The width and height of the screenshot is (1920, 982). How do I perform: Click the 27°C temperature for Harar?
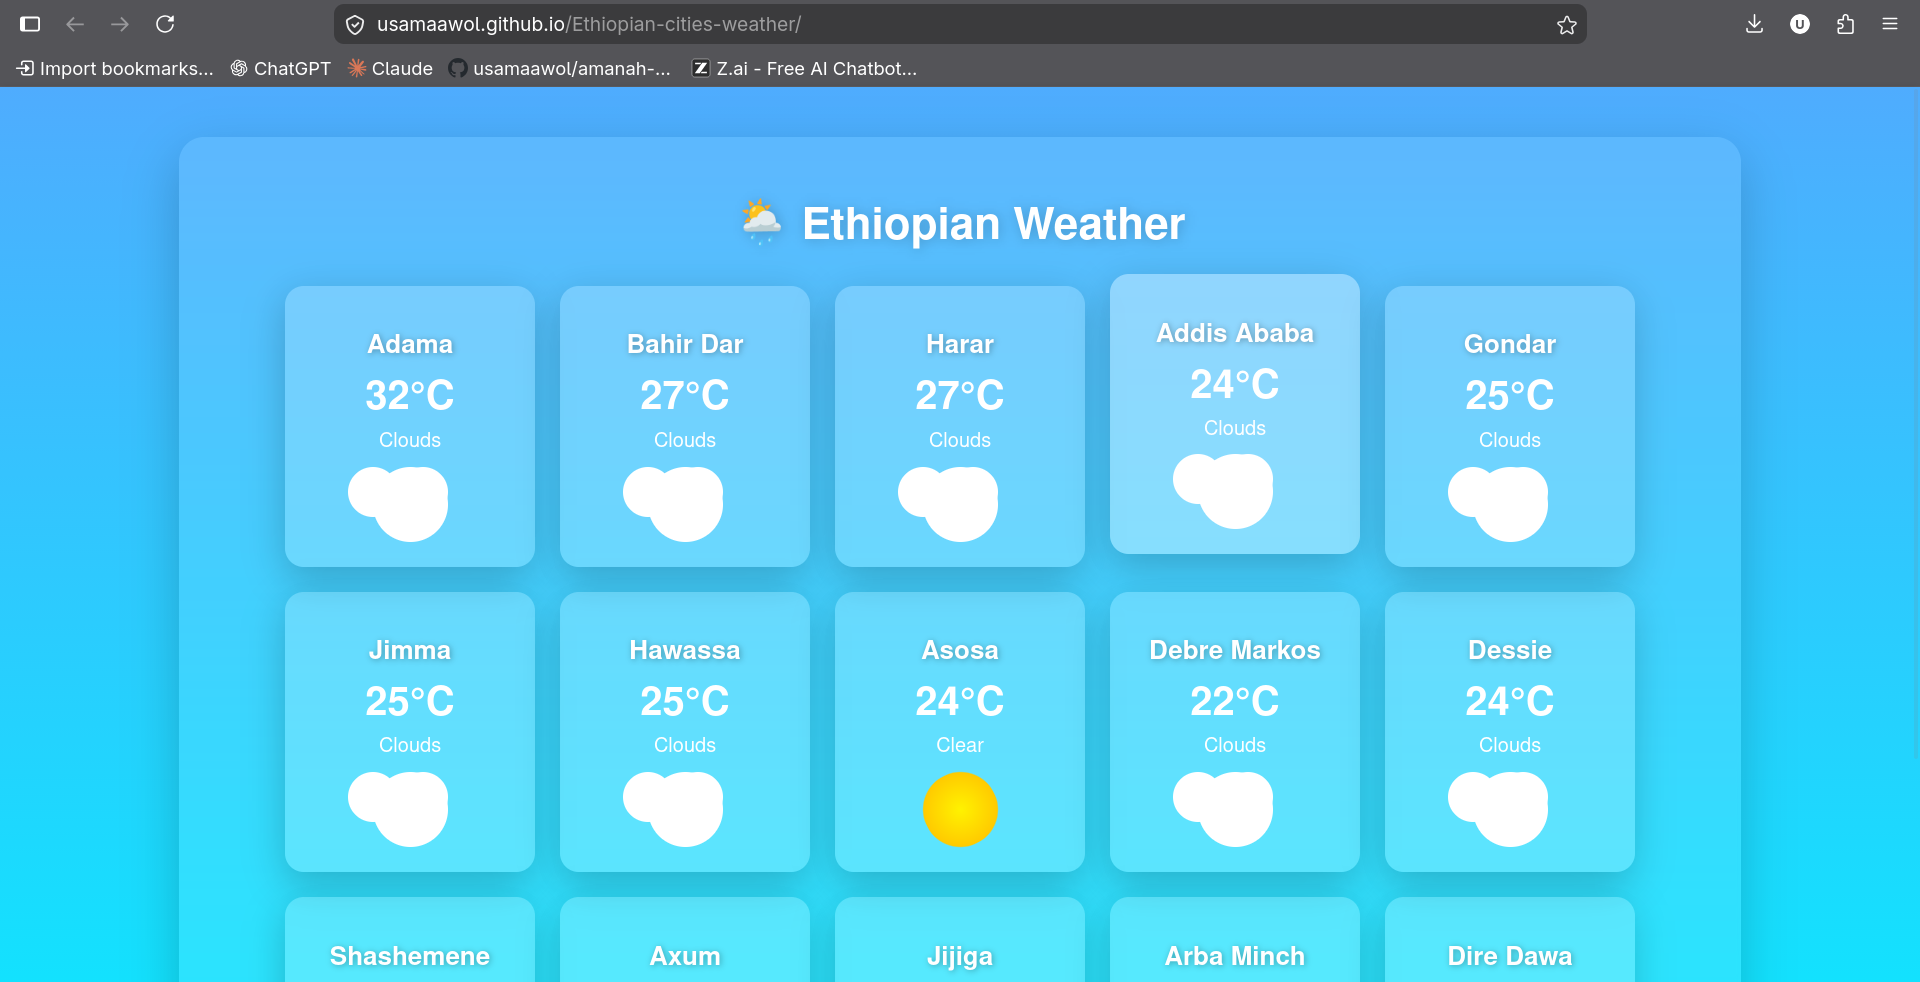[x=960, y=395]
